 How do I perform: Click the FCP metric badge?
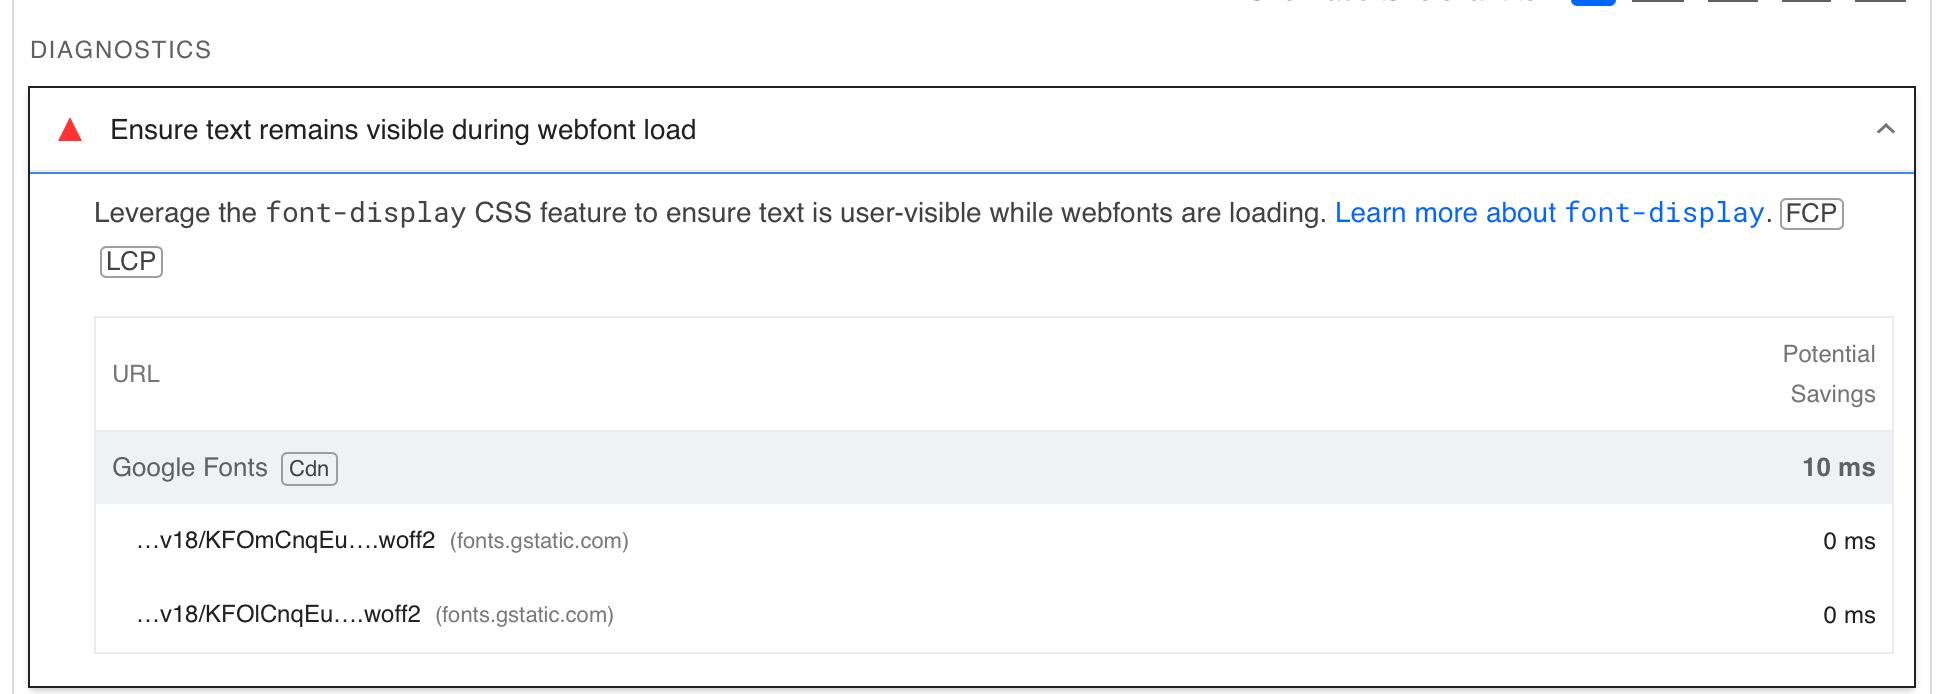click(x=1811, y=213)
